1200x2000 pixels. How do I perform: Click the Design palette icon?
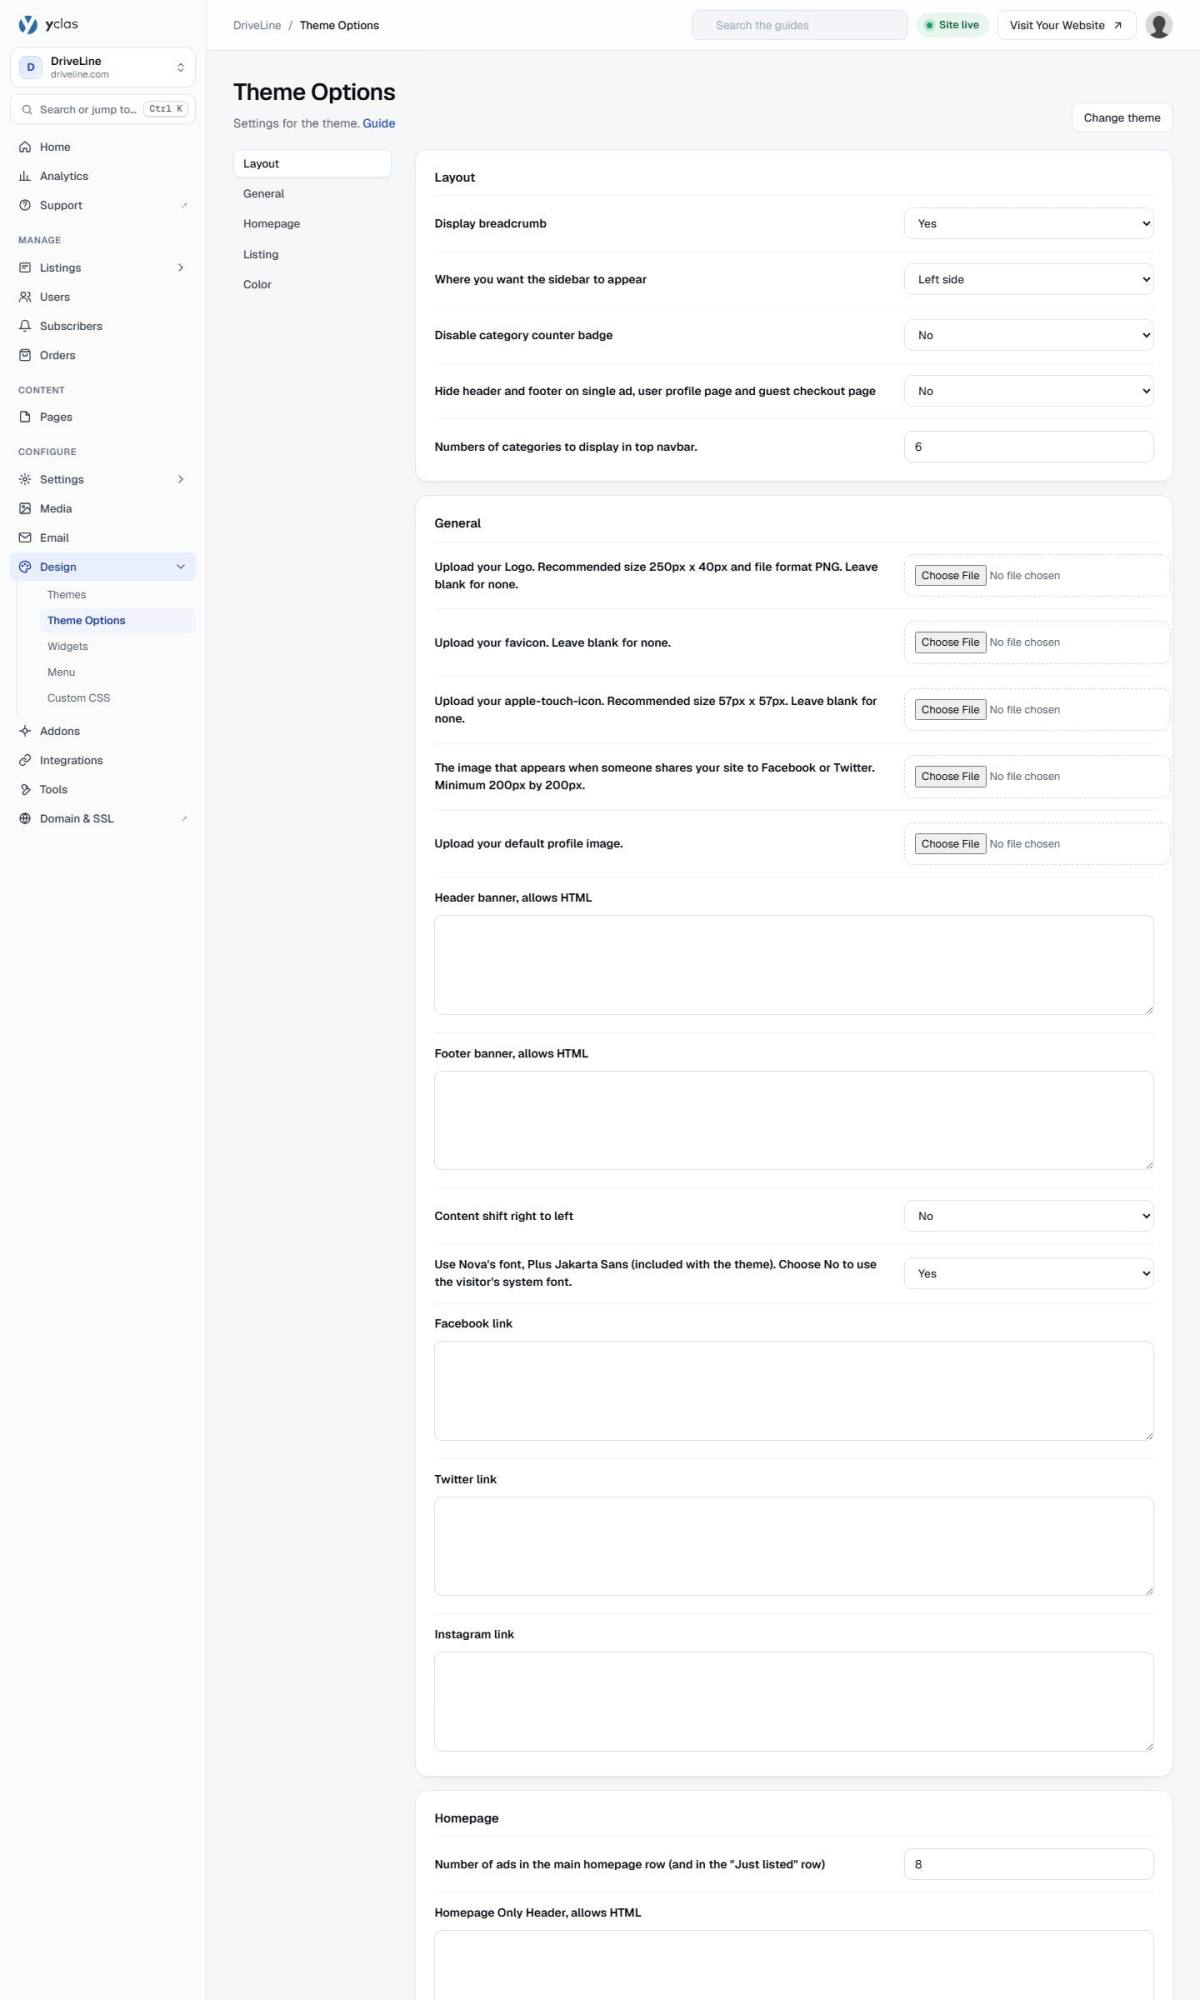[25, 567]
